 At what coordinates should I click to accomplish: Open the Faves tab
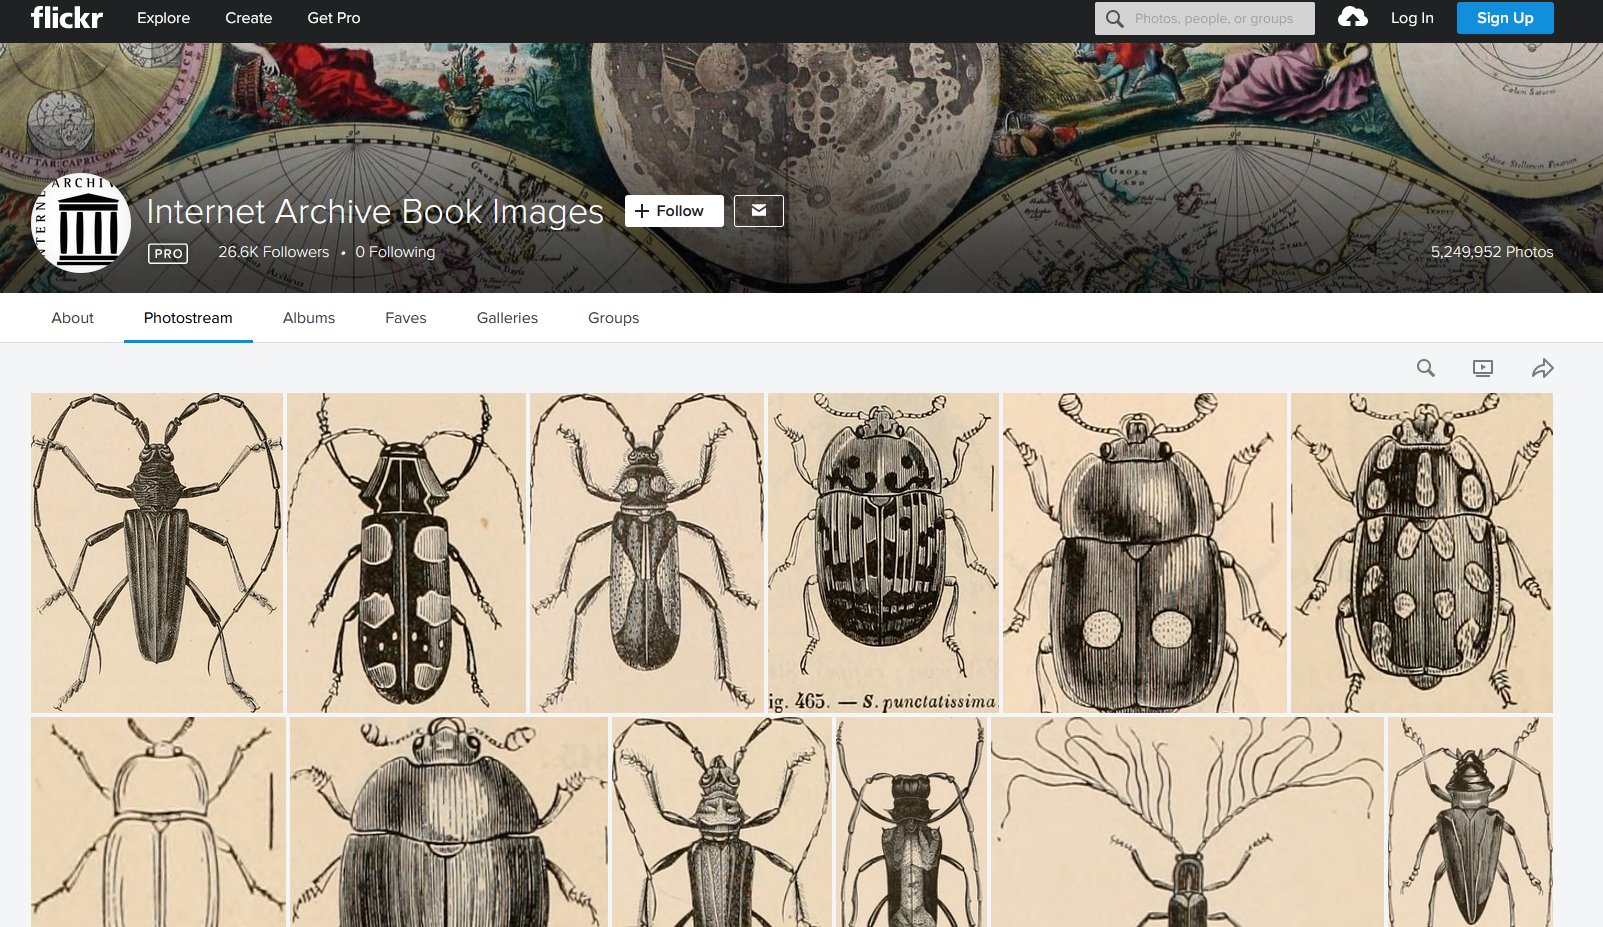pyautogui.click(x=405, y=318)
